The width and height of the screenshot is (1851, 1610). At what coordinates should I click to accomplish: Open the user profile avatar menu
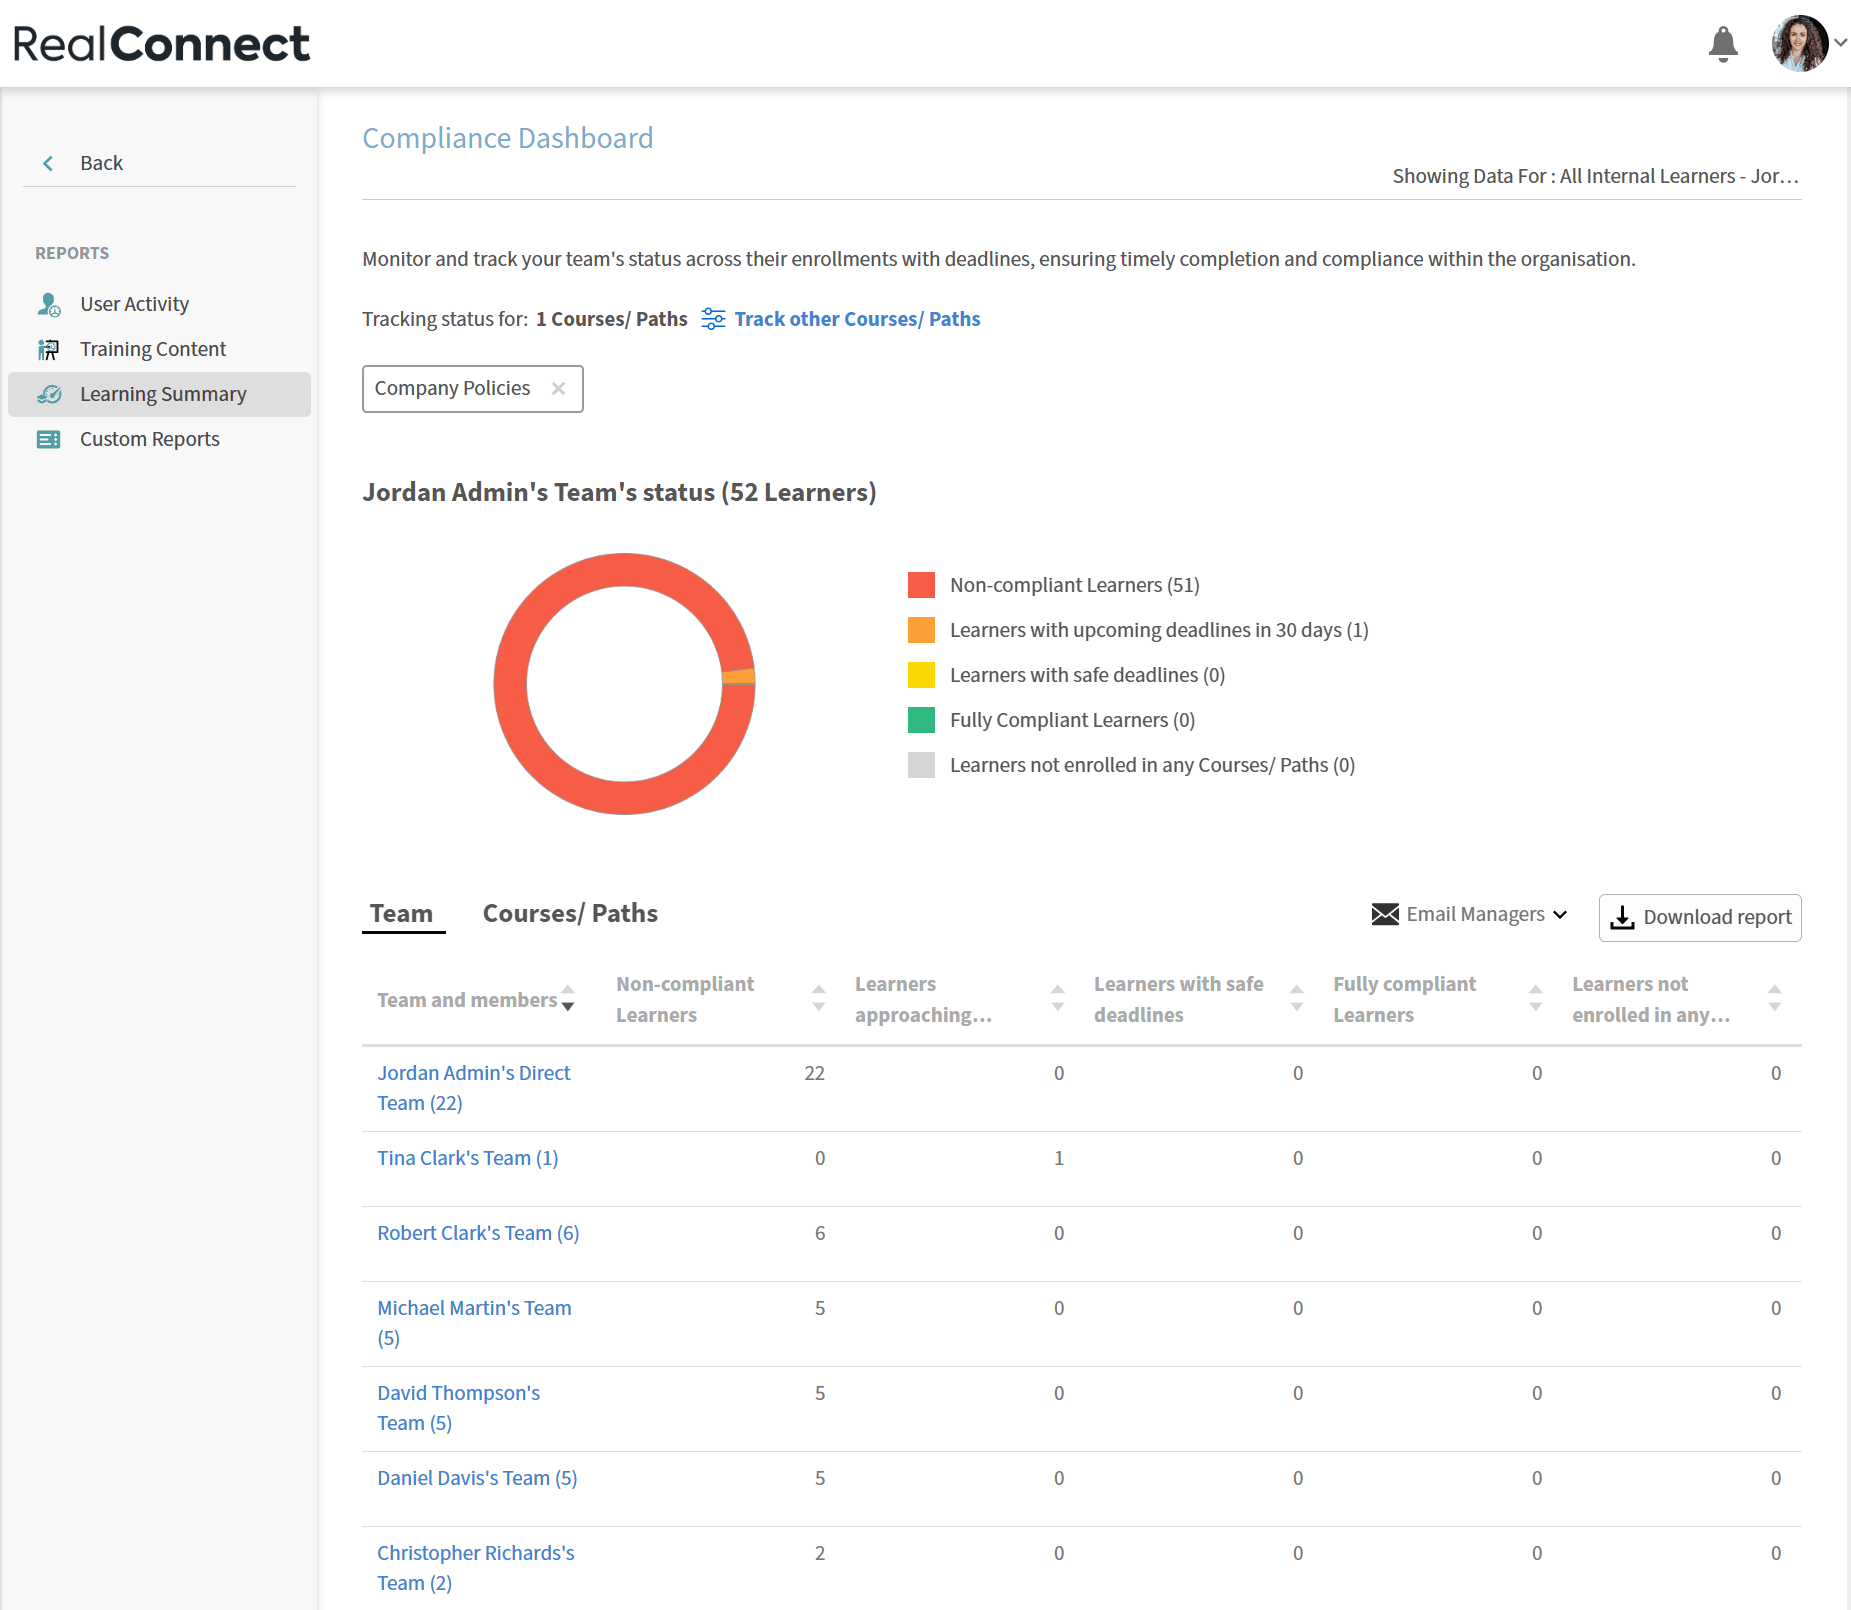(1799, 43)
